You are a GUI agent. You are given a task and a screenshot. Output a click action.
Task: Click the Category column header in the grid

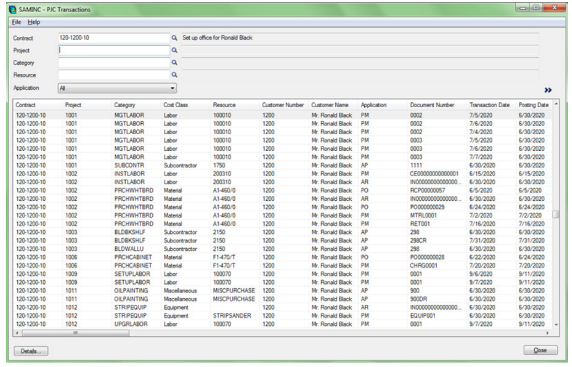pos(137,105)
